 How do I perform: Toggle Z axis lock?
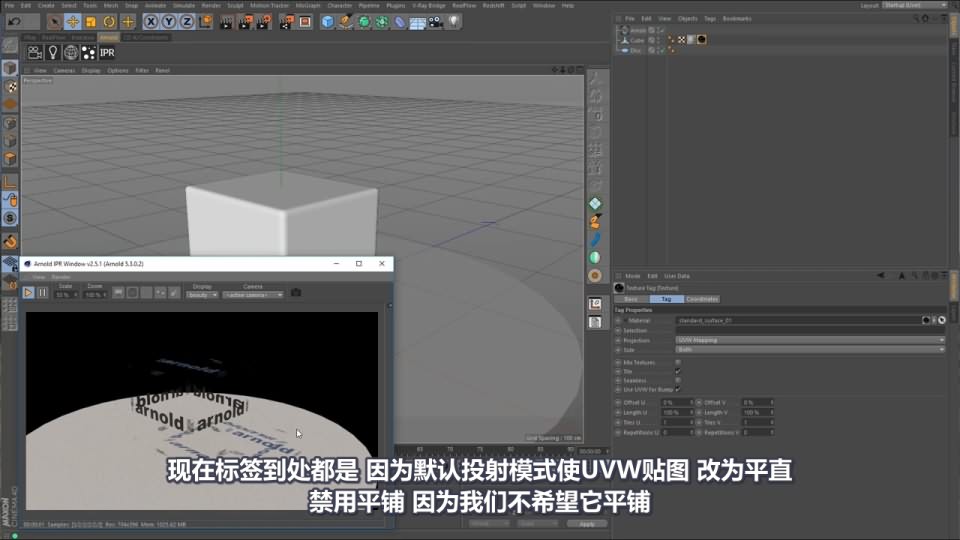tap(187, 22)
